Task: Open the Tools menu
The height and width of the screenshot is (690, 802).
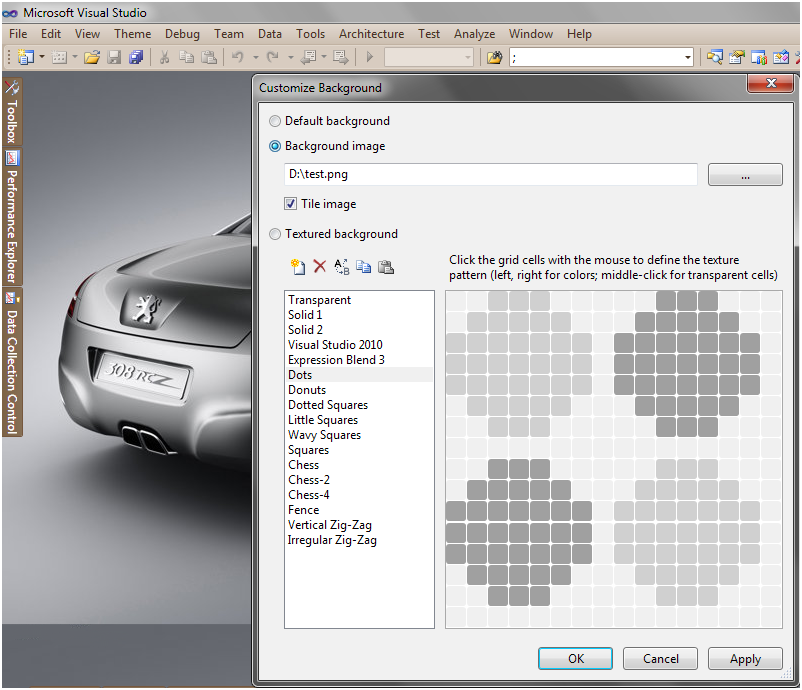Action: [310, 34]
